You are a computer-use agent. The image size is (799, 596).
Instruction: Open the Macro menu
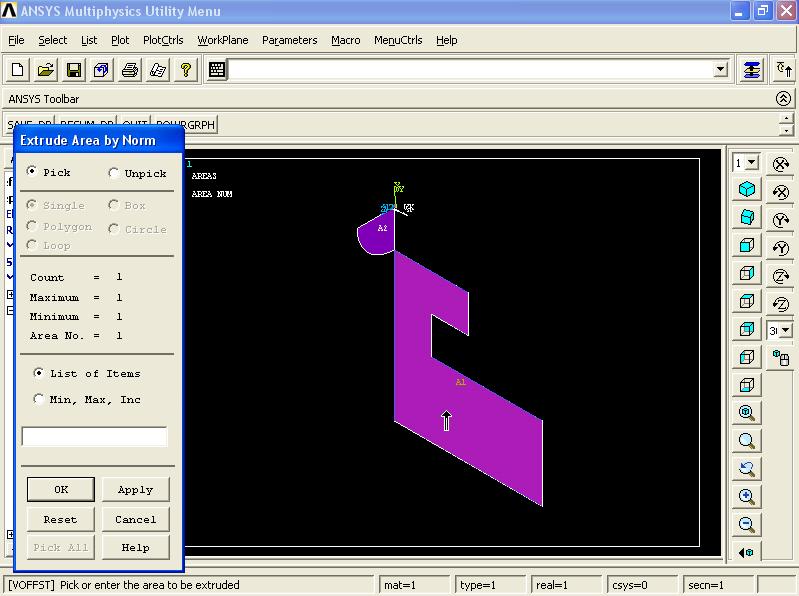click(345, 40)
